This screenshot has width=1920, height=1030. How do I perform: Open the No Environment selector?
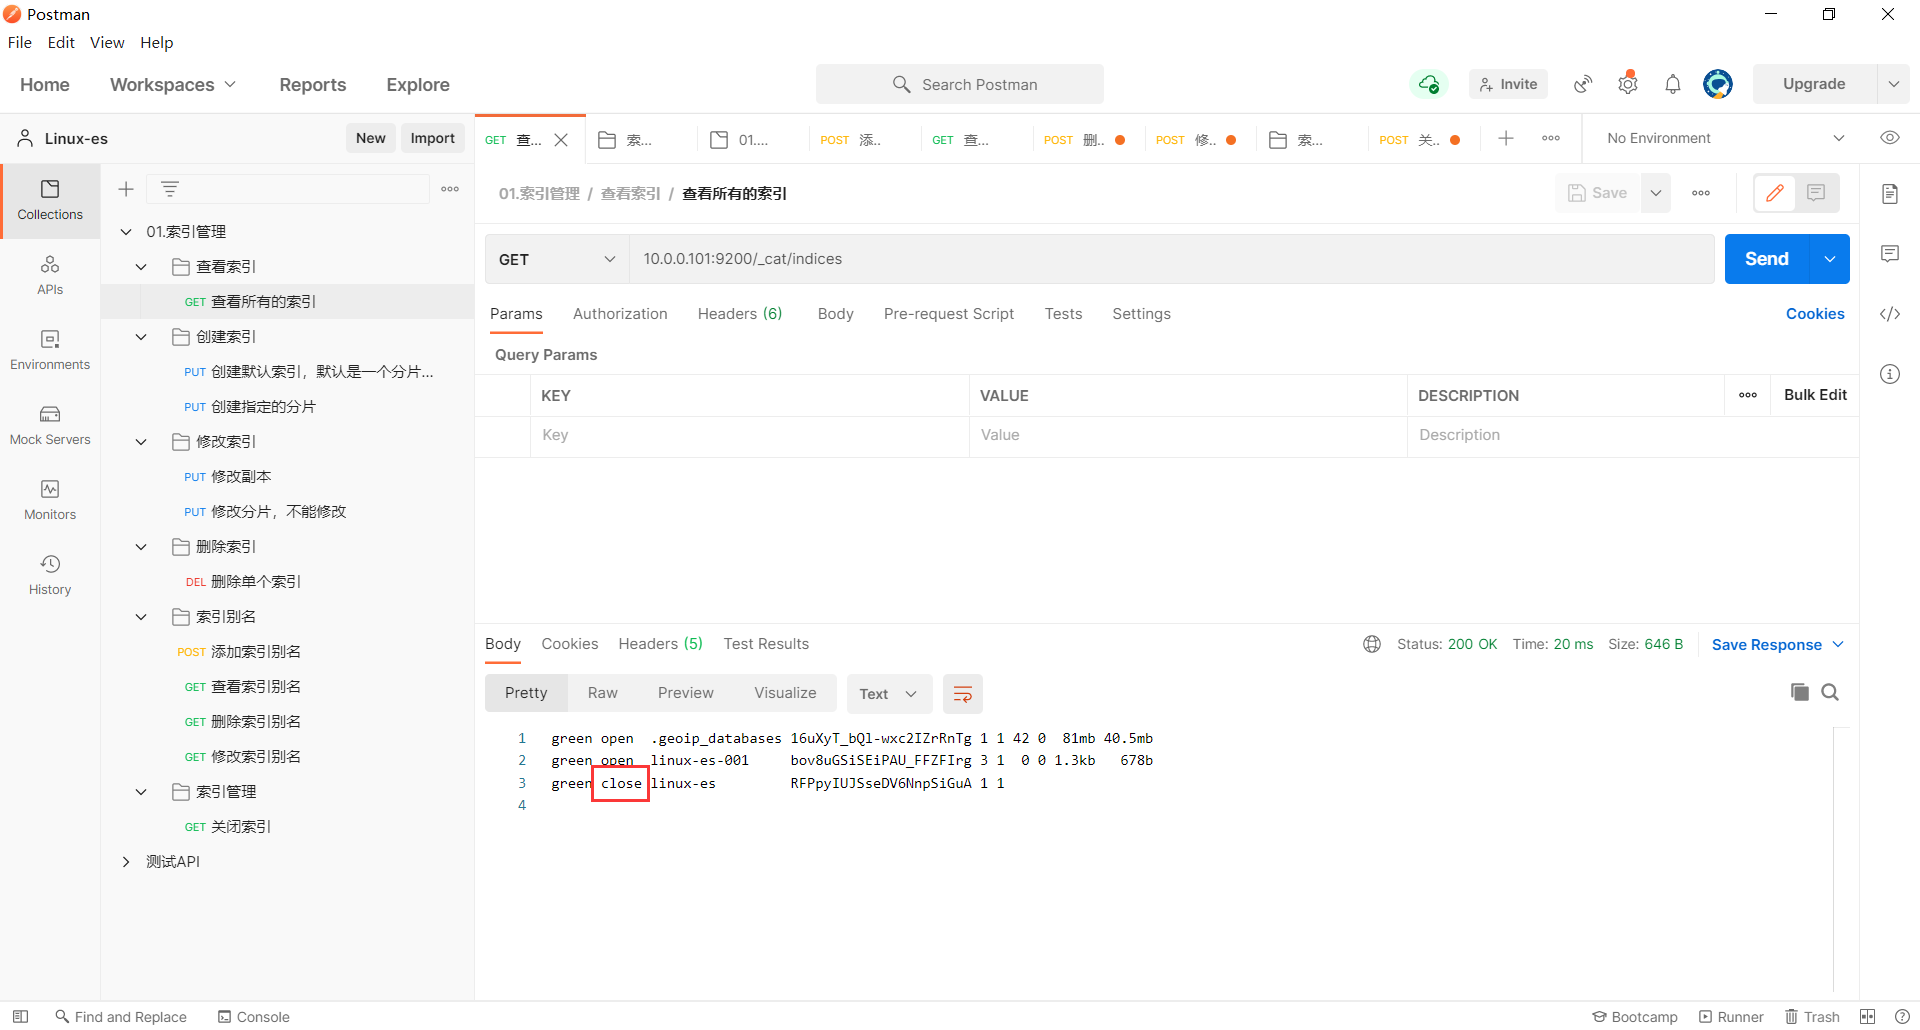(1725, 138)
